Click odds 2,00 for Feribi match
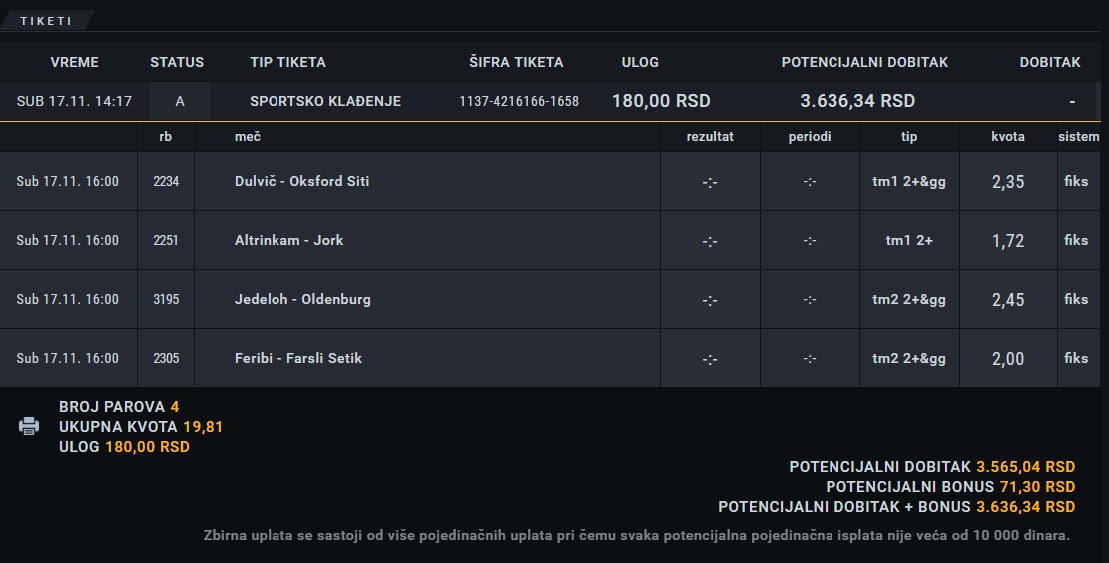The width and height of the screenshot is (1109, 563). (x=1008, y=359)
